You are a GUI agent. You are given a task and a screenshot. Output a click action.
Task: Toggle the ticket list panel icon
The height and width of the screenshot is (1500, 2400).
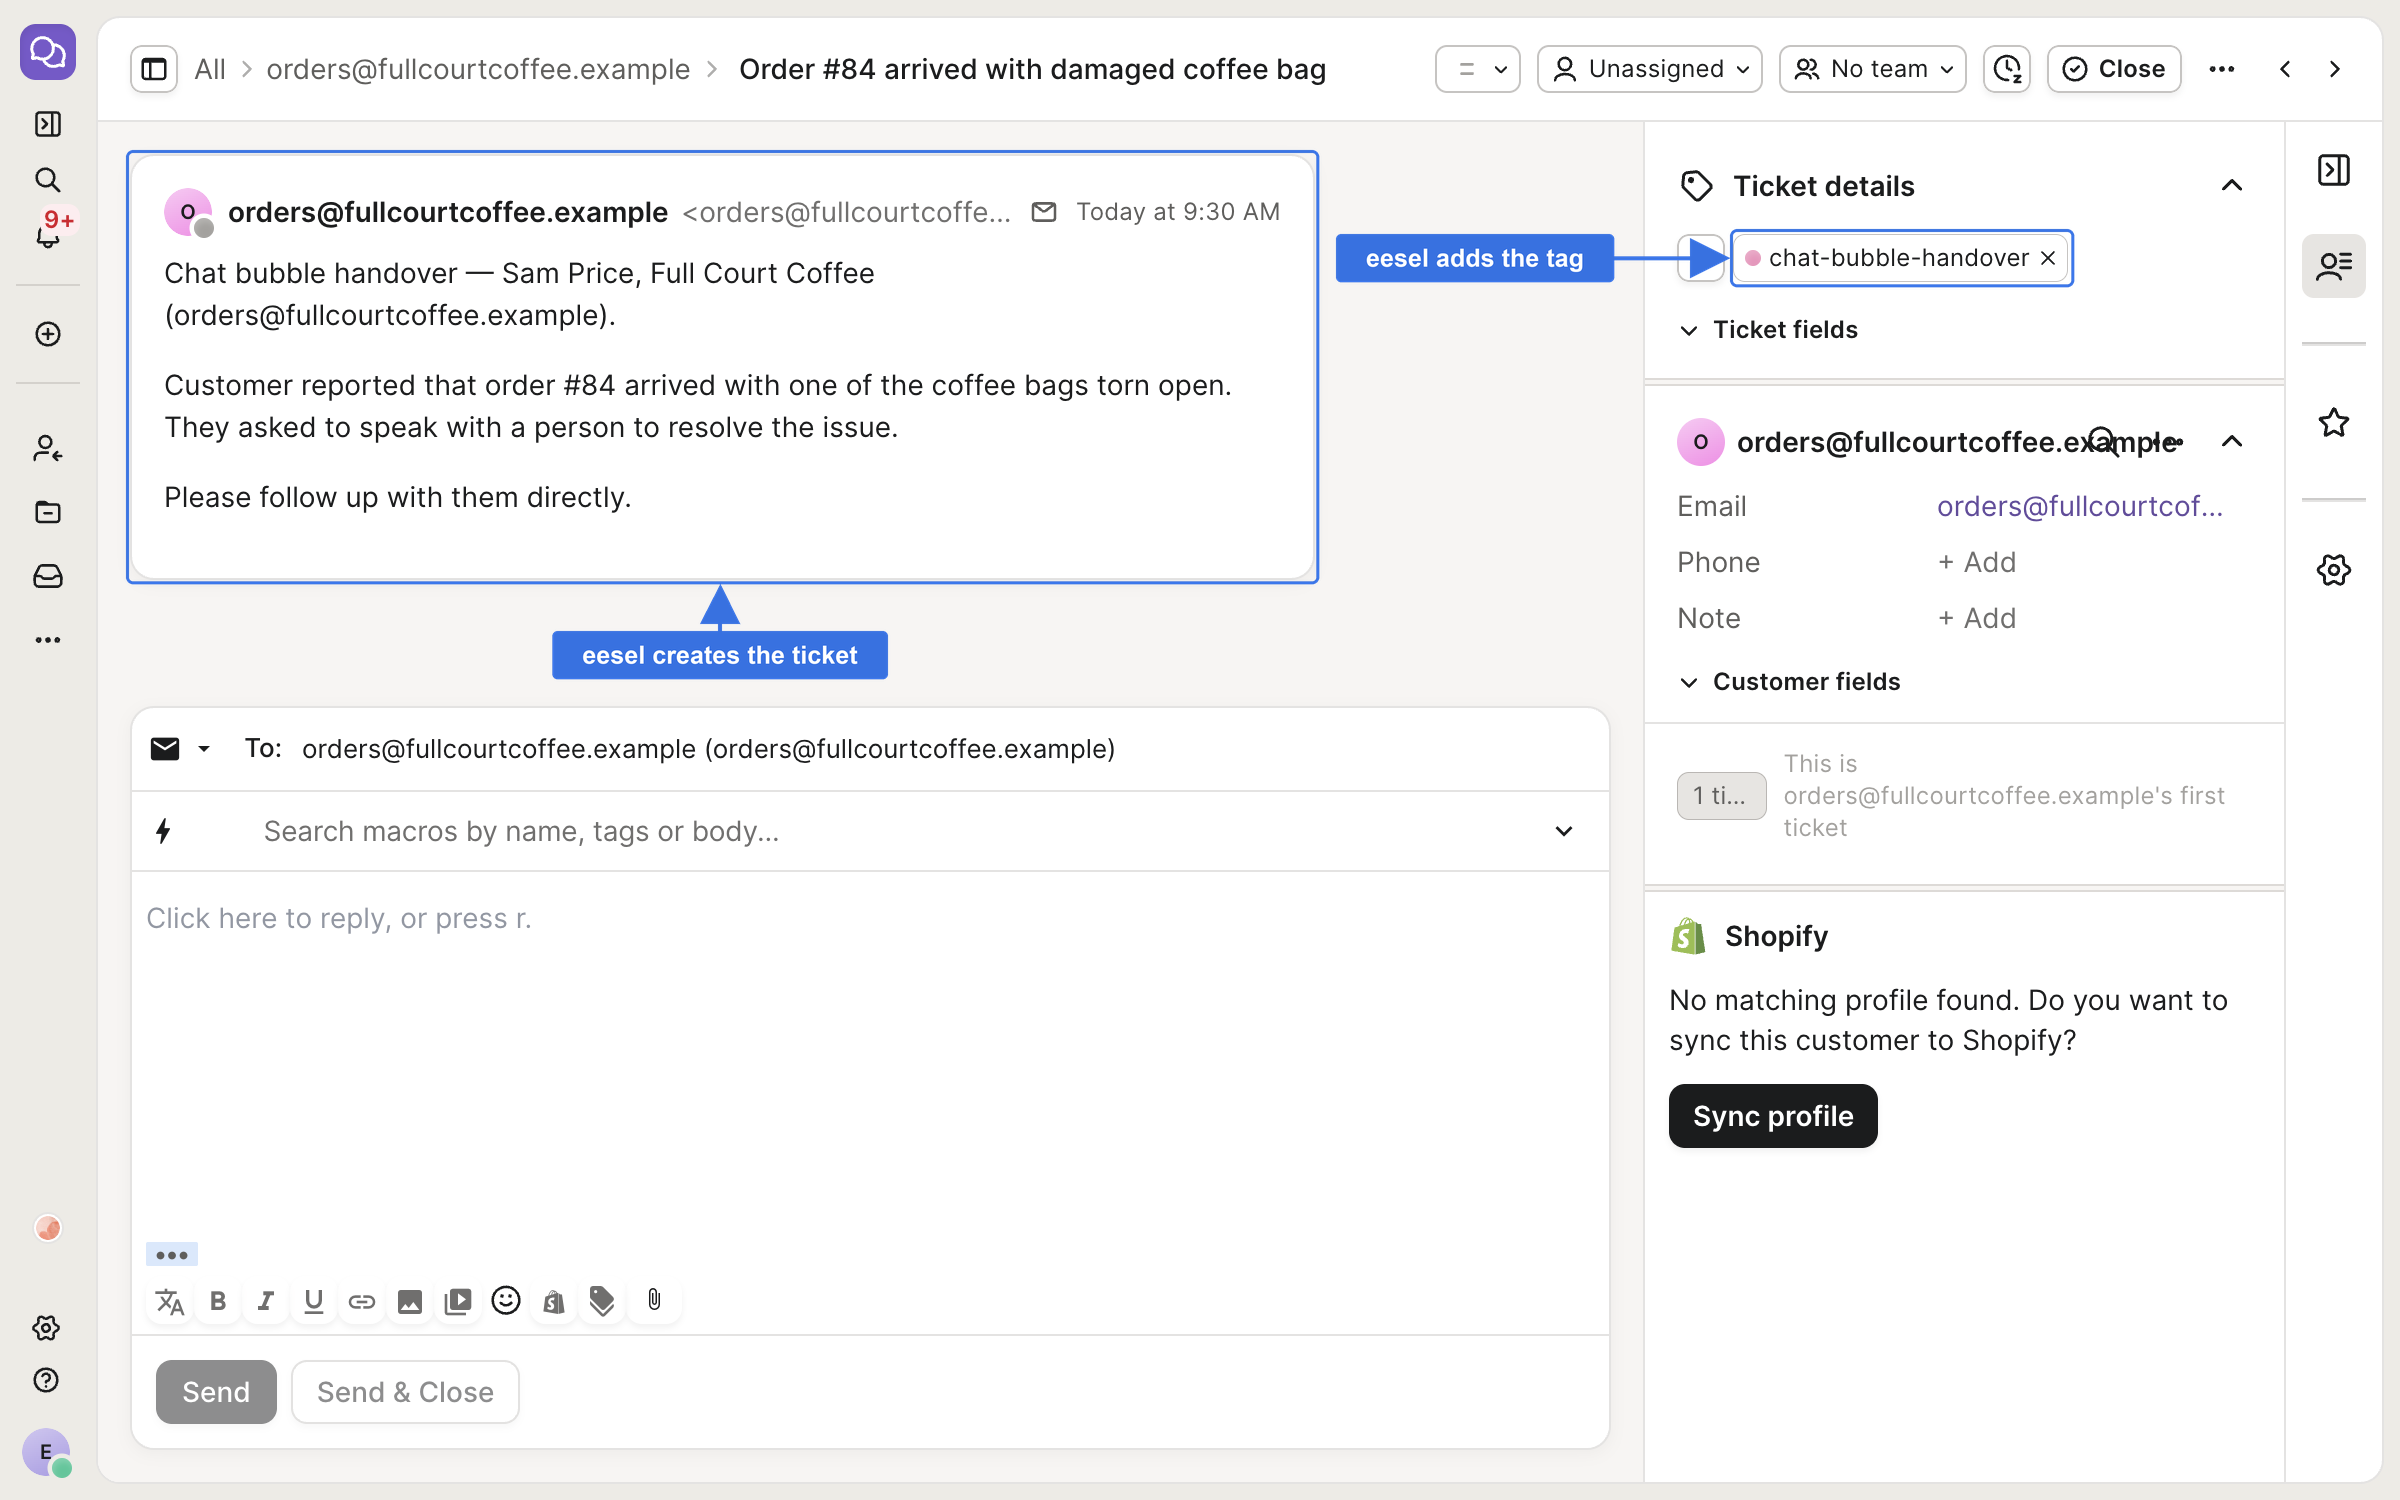(x=154, y=69)
